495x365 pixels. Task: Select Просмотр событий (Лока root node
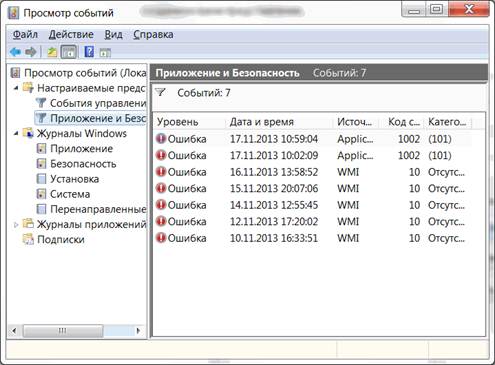tap(85, 73)
